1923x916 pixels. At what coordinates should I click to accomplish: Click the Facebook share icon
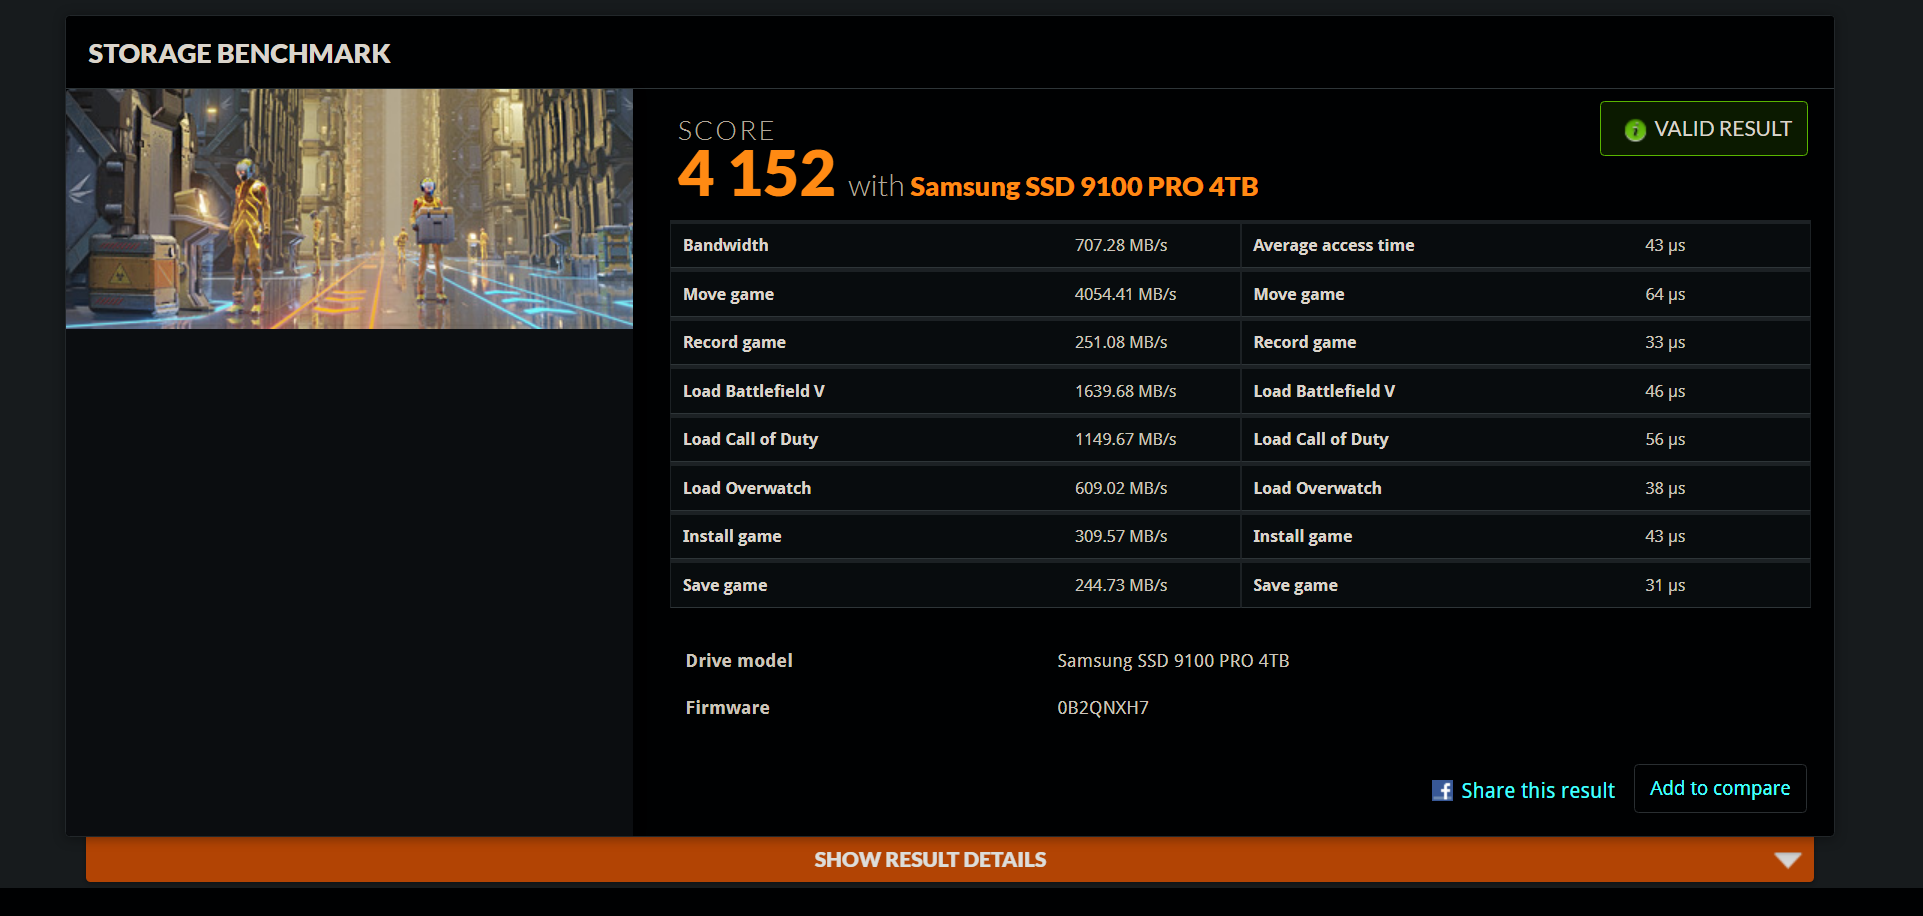pos(1442,790)
